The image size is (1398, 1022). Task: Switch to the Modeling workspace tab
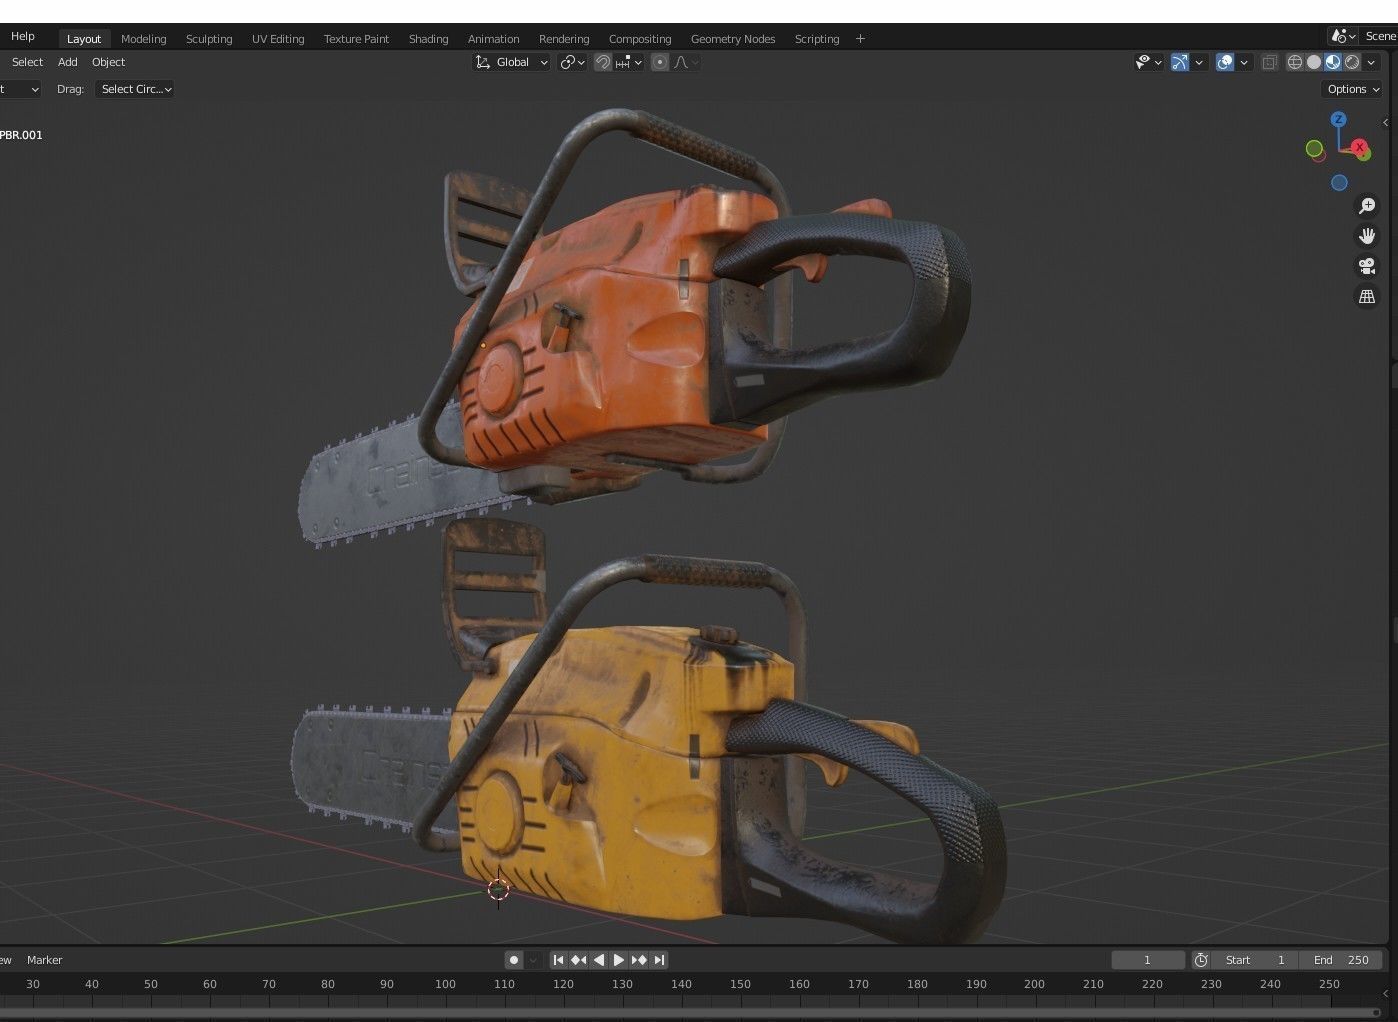pos(143,39)
